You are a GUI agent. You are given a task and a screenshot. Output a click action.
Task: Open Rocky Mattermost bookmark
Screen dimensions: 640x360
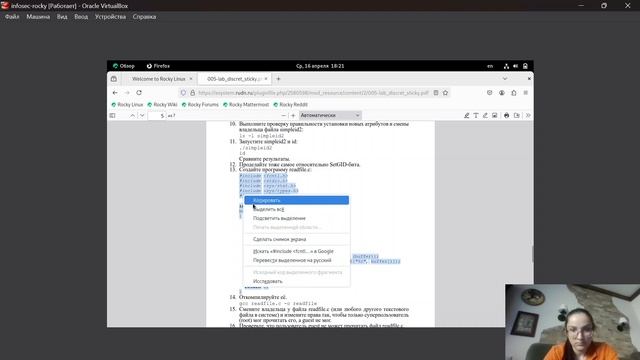[246, 104]
